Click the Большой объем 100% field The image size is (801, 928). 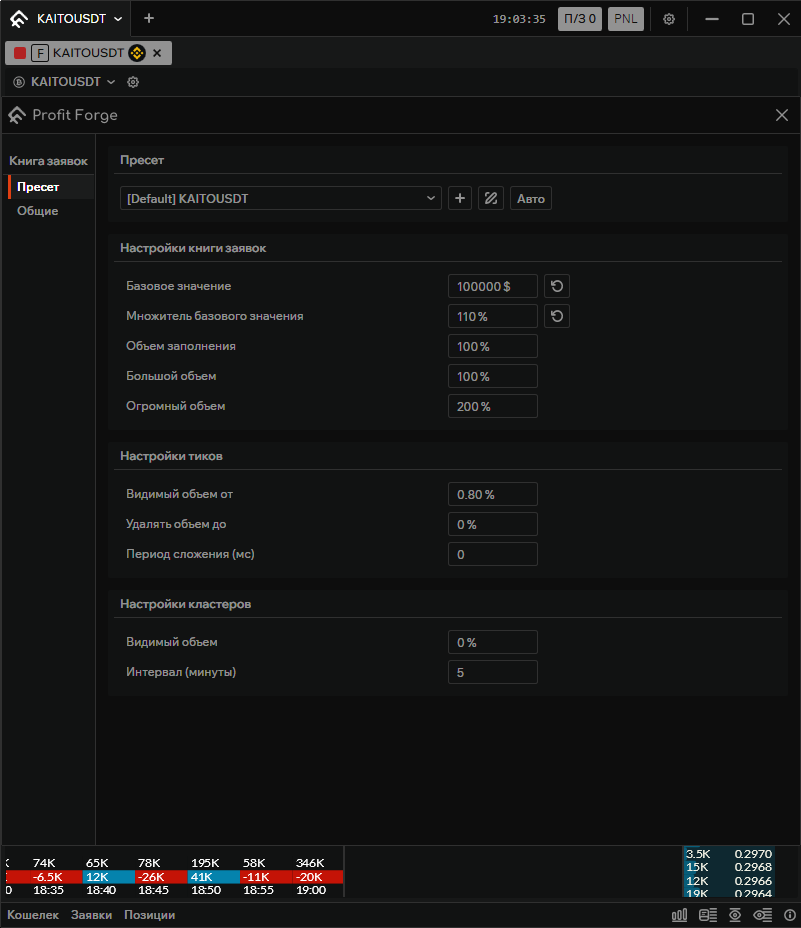[x=493, y=376]
